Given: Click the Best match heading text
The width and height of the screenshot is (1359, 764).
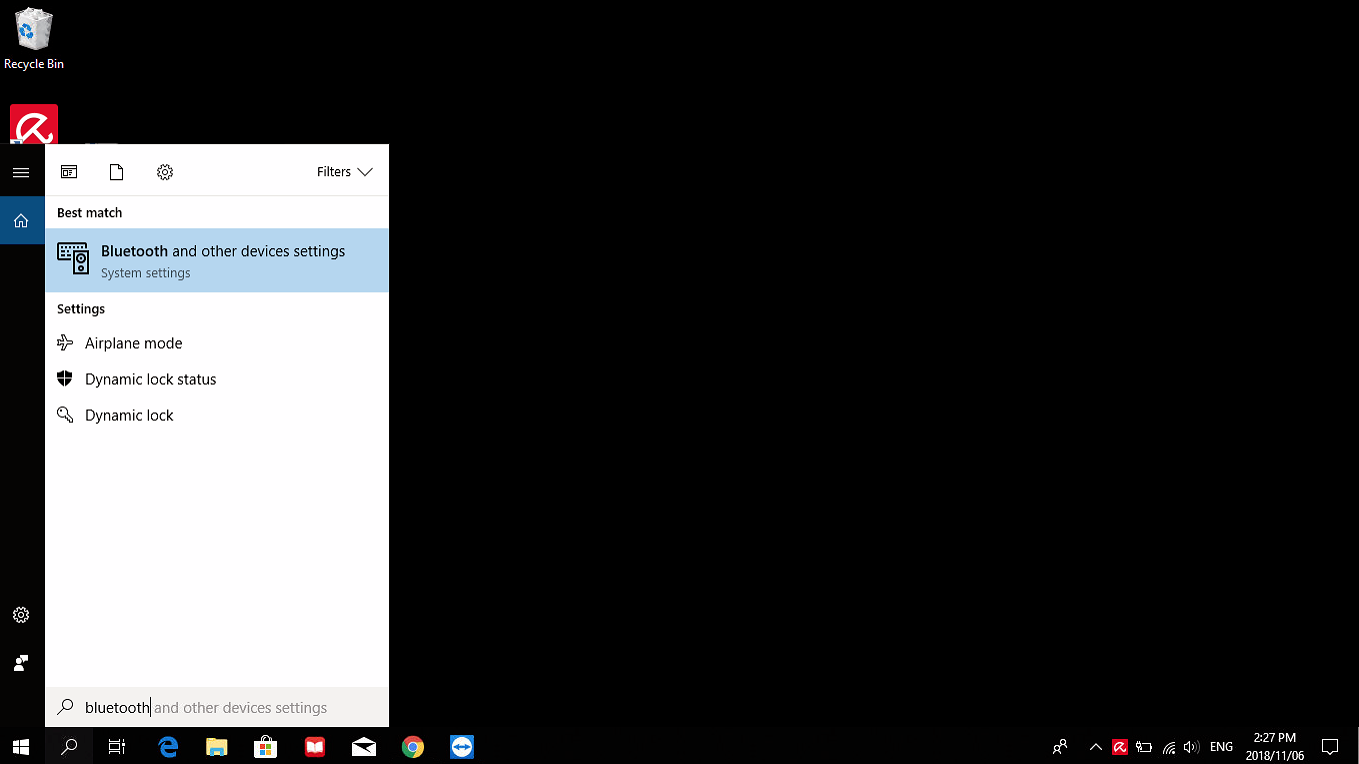Looking at the screenshot, I should click(89, 212).
